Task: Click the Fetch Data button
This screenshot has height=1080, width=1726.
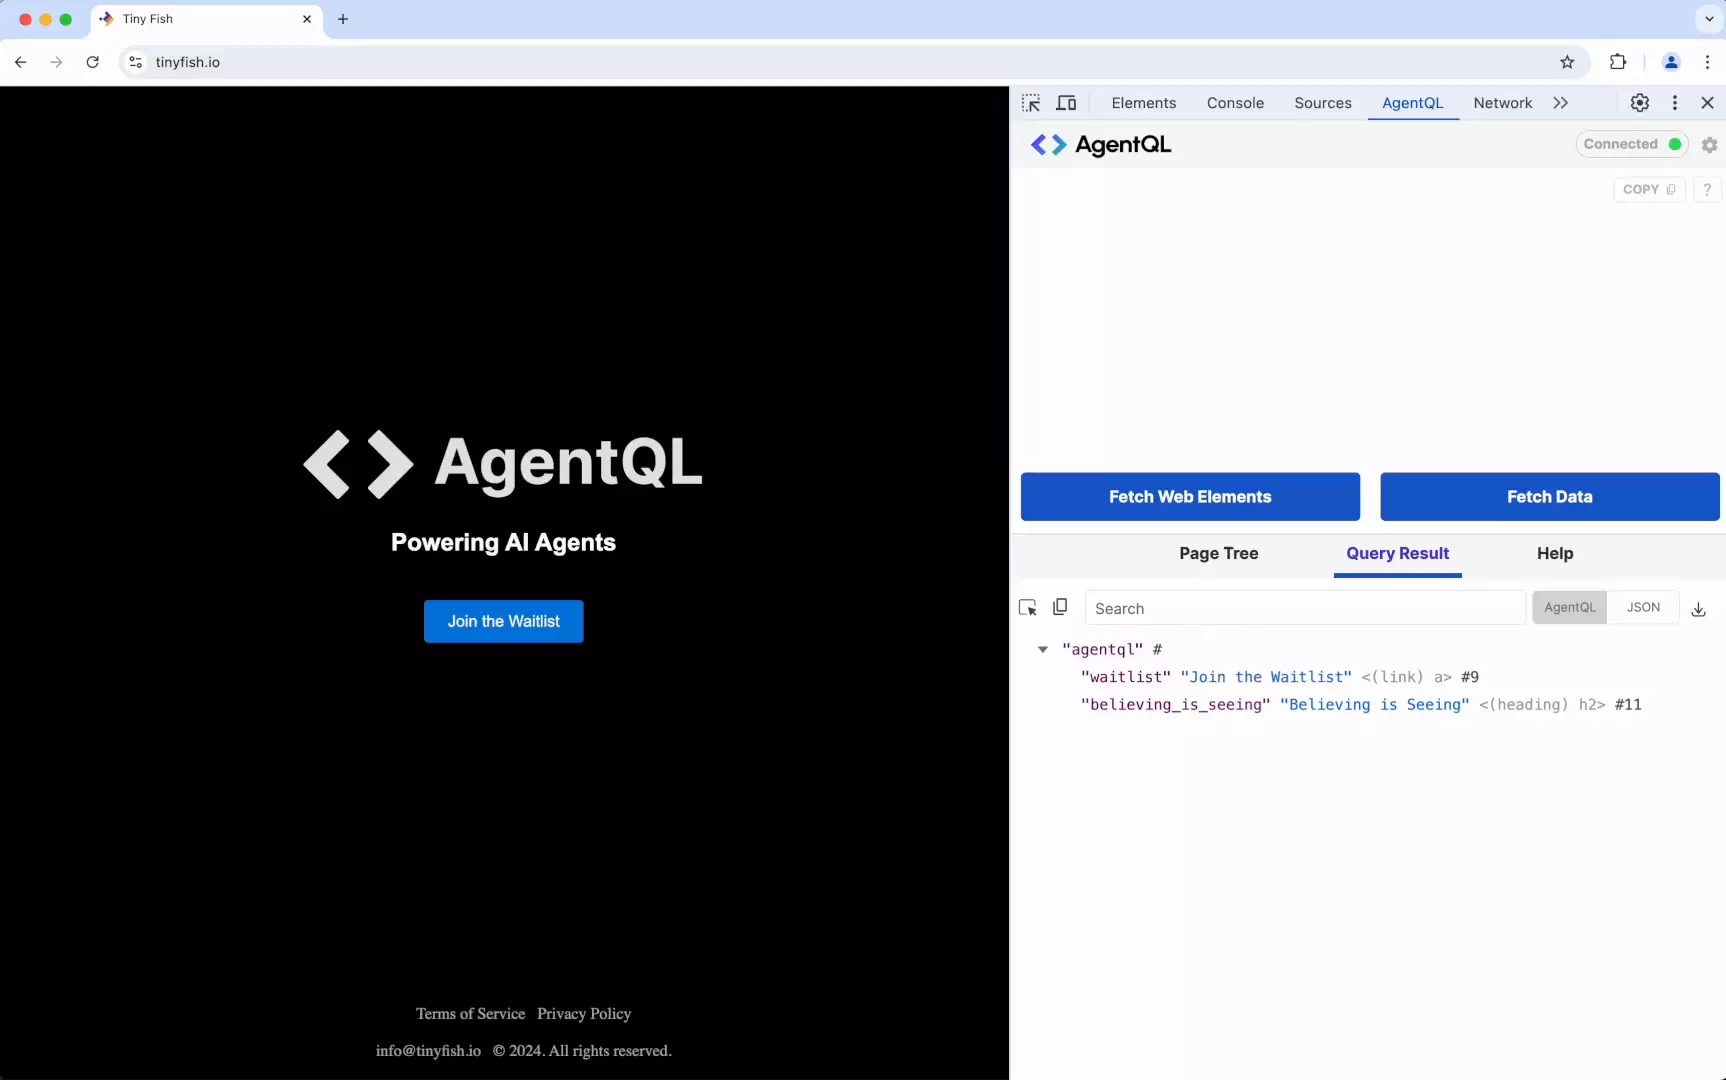Action: pyautogui.click(x=1548, y=497)
